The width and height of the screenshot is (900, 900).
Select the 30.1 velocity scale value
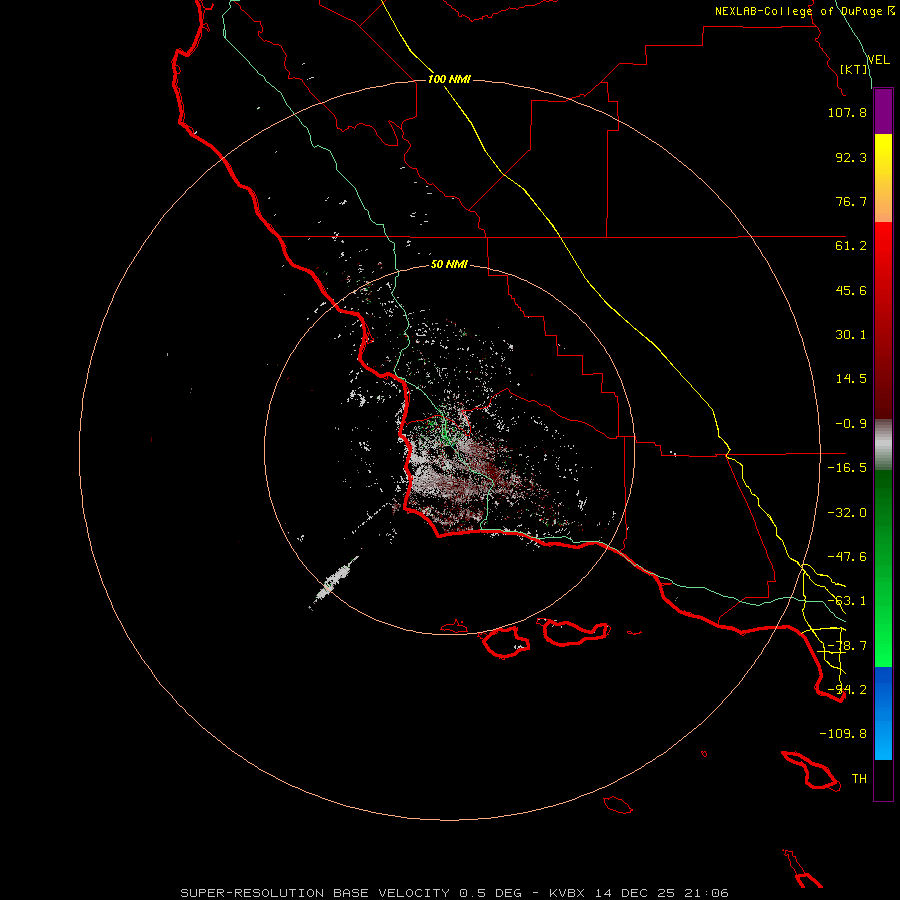click(x=851, y=335)
